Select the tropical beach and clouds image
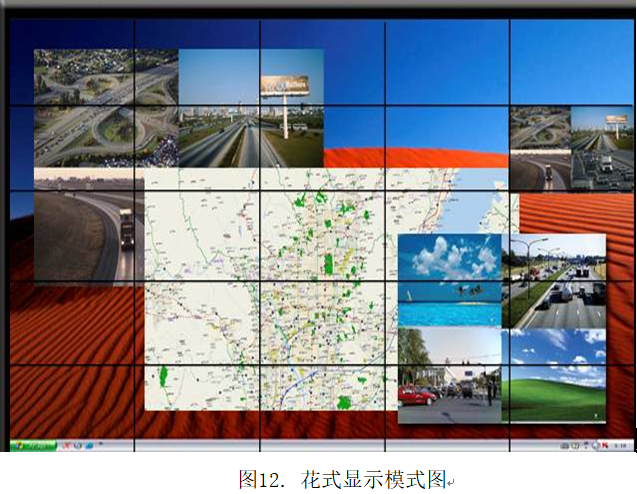This screenshot has width=637, height=494. (449, 280)
